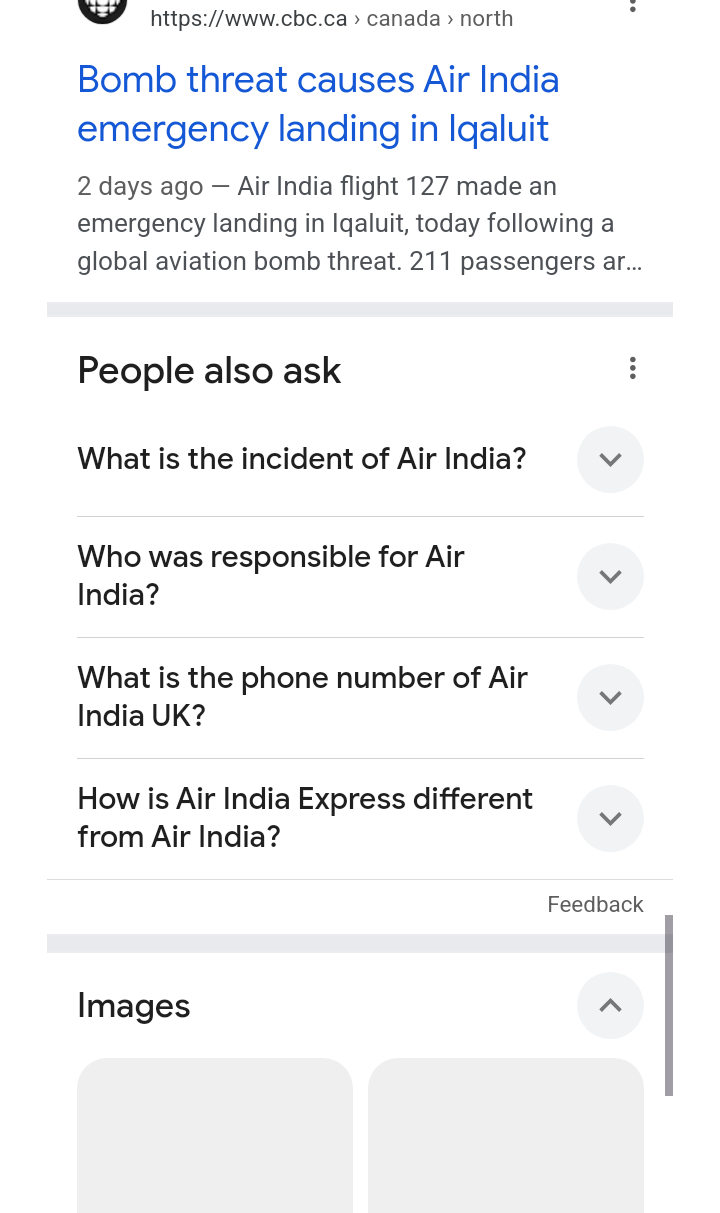Click the Air India UK phone question text
Screen dimensions: 720x1213
coord(301,697)
